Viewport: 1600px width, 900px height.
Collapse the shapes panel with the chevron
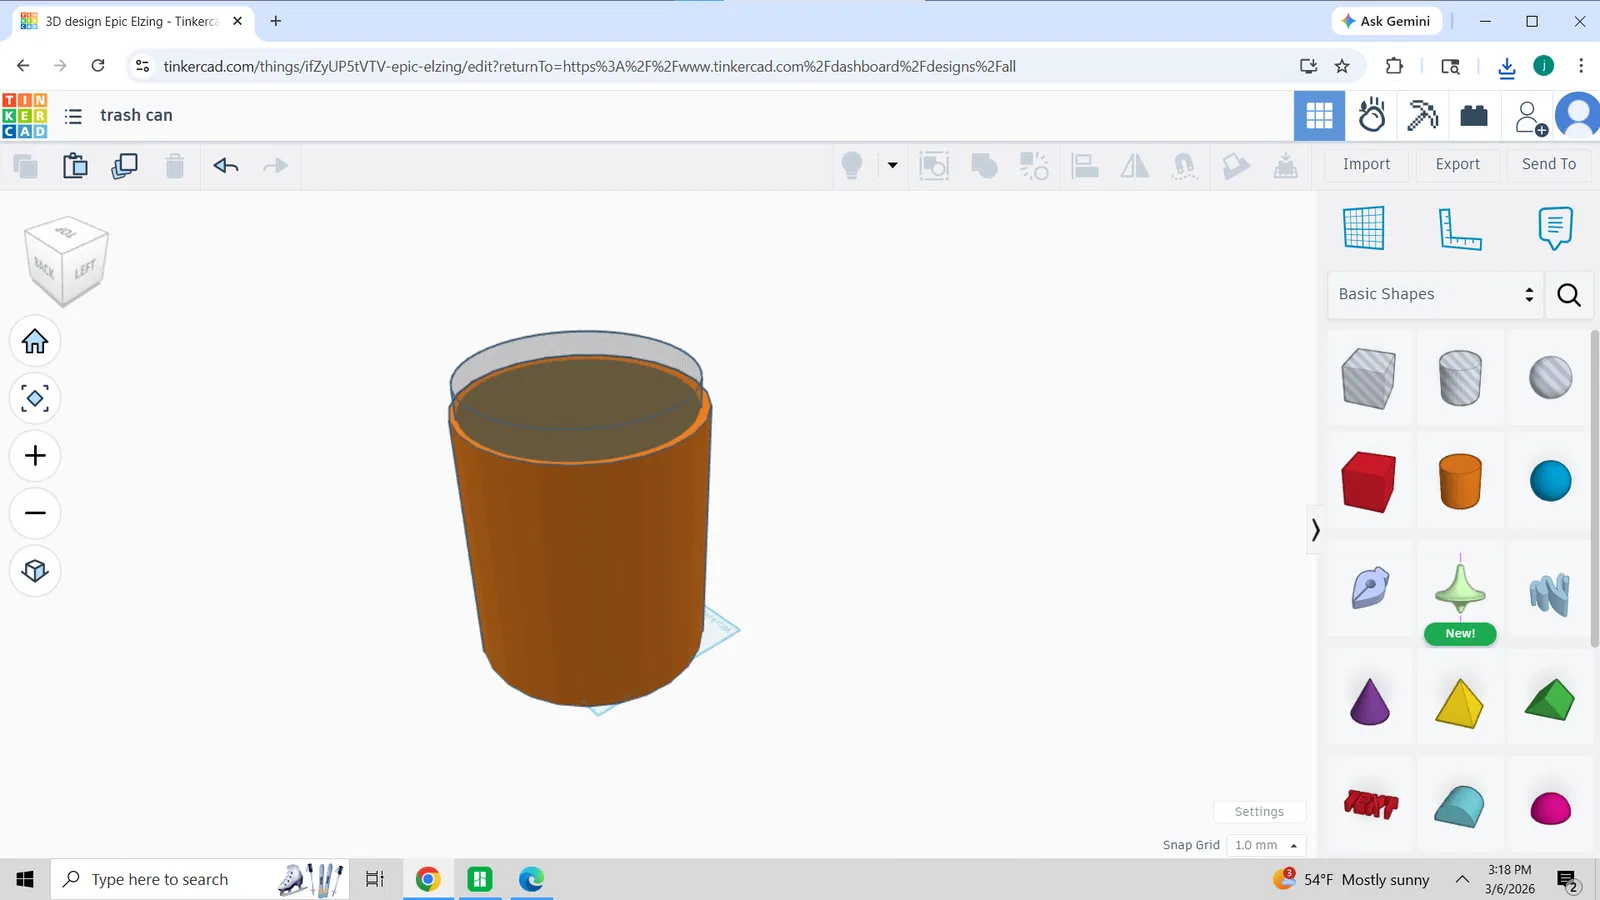(1315, 530)
